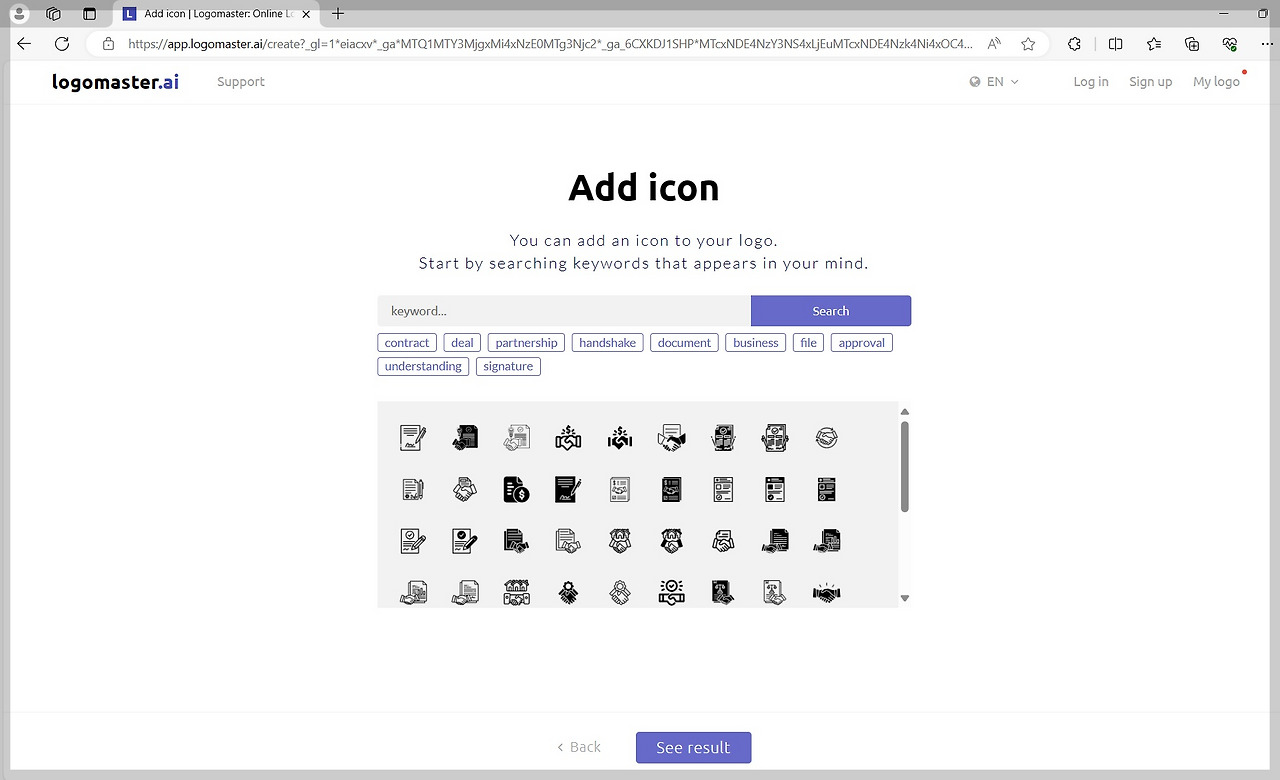Choose the business keyword tag
Image resolution: width=1280 pixels, height=780 pixels.
click(x=756, y=343)
